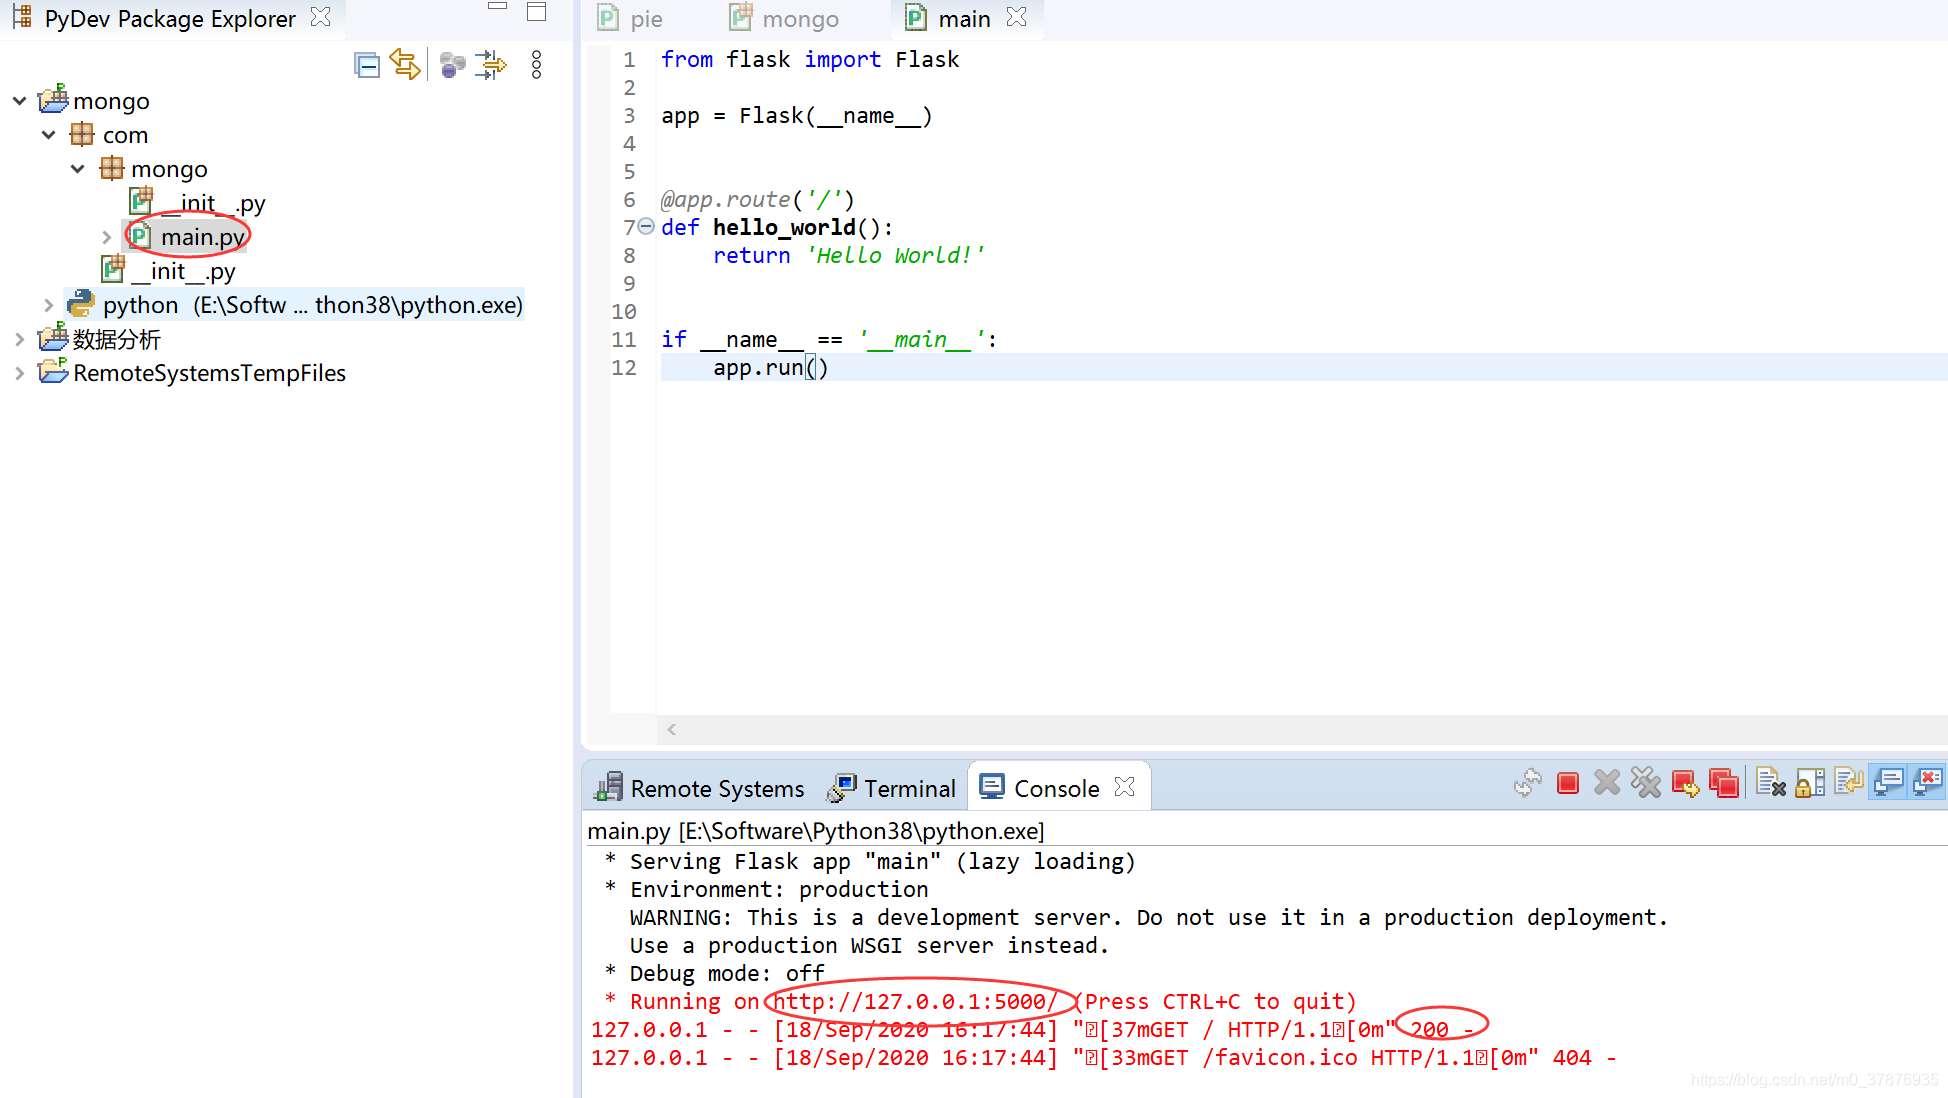
Task: Open Package Explorer three-dot view menu
Action: point(536,65)
